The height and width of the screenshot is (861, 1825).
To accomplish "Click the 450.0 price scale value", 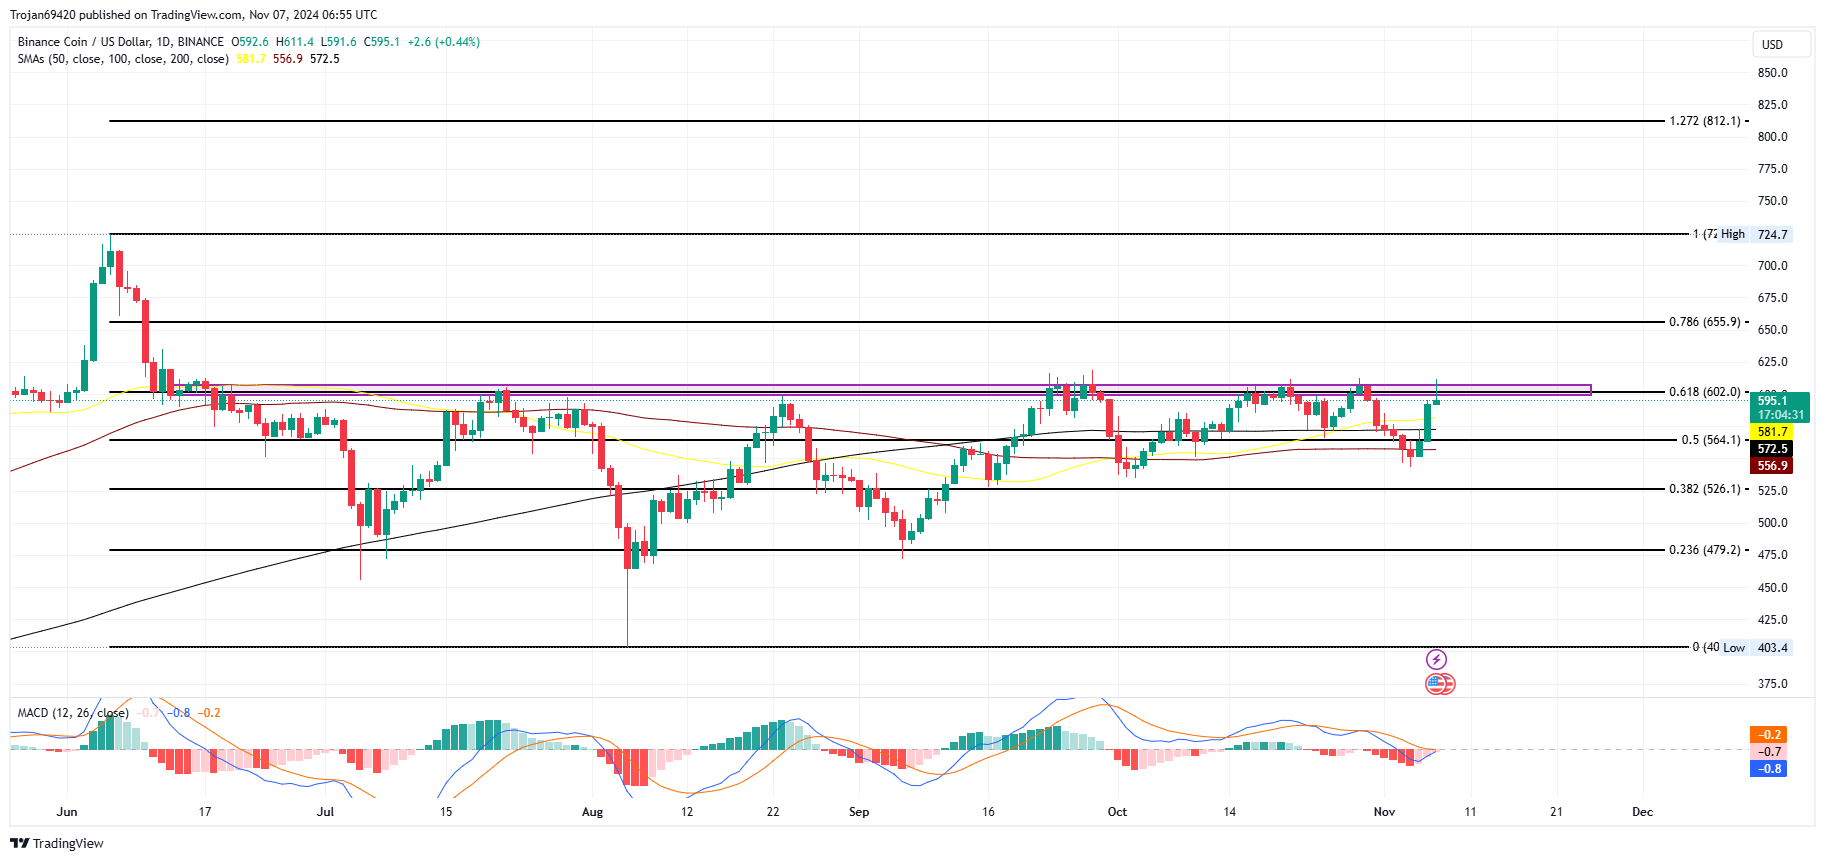I will pyautogui.click(x=1772, y=588).
